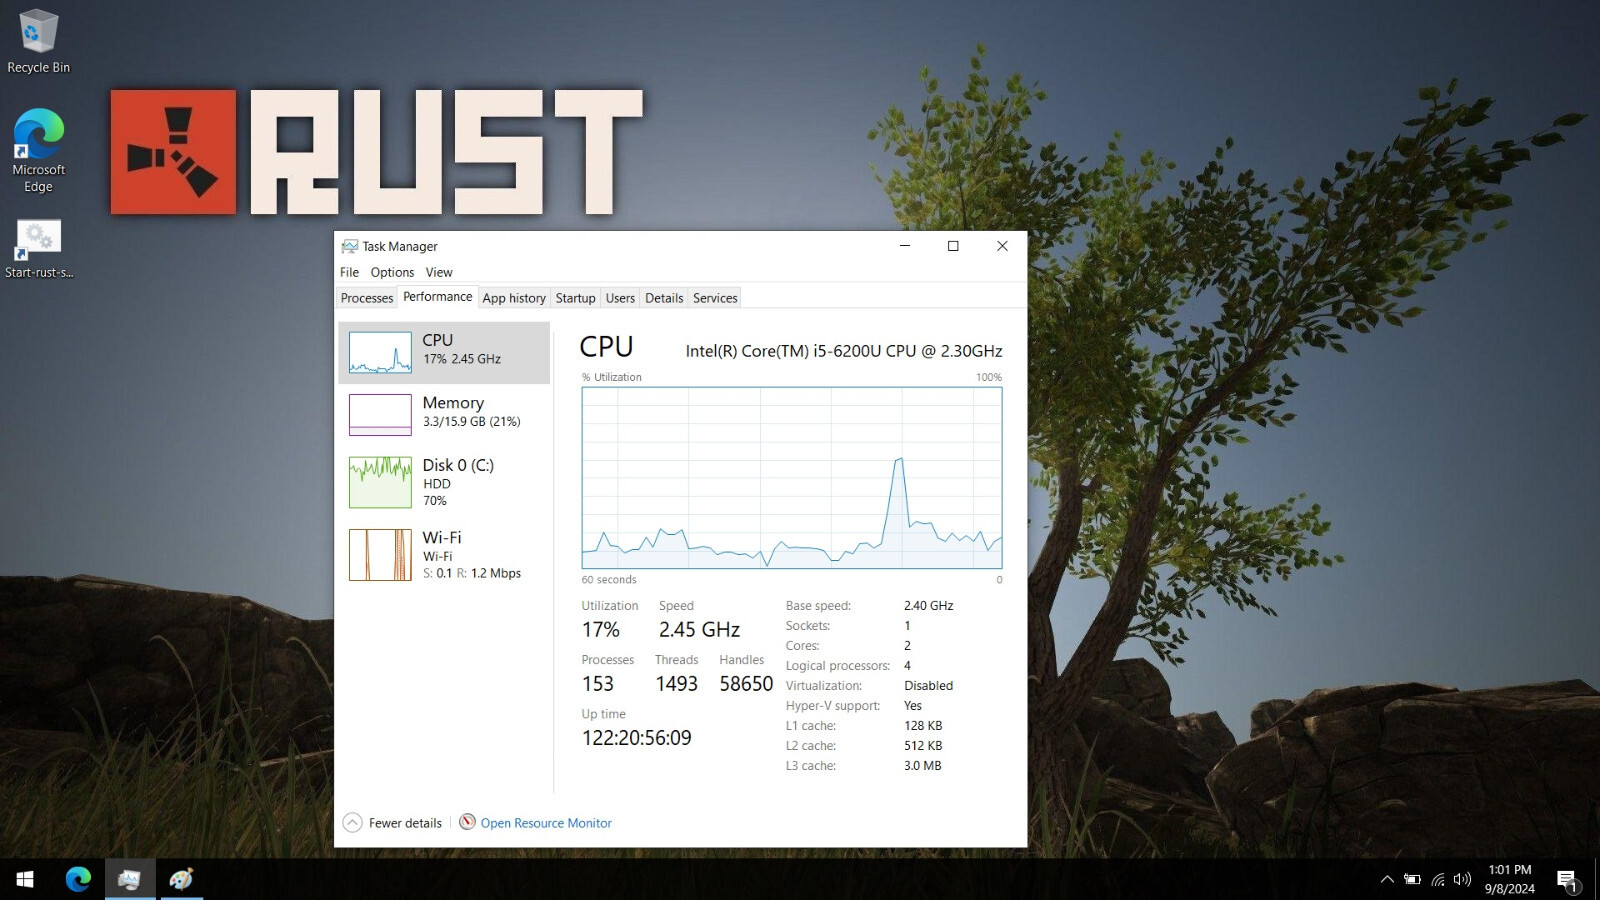Open the Start-rust-s... desktop shortcut
The image size is (1600, 900).
tap(38, 249)
